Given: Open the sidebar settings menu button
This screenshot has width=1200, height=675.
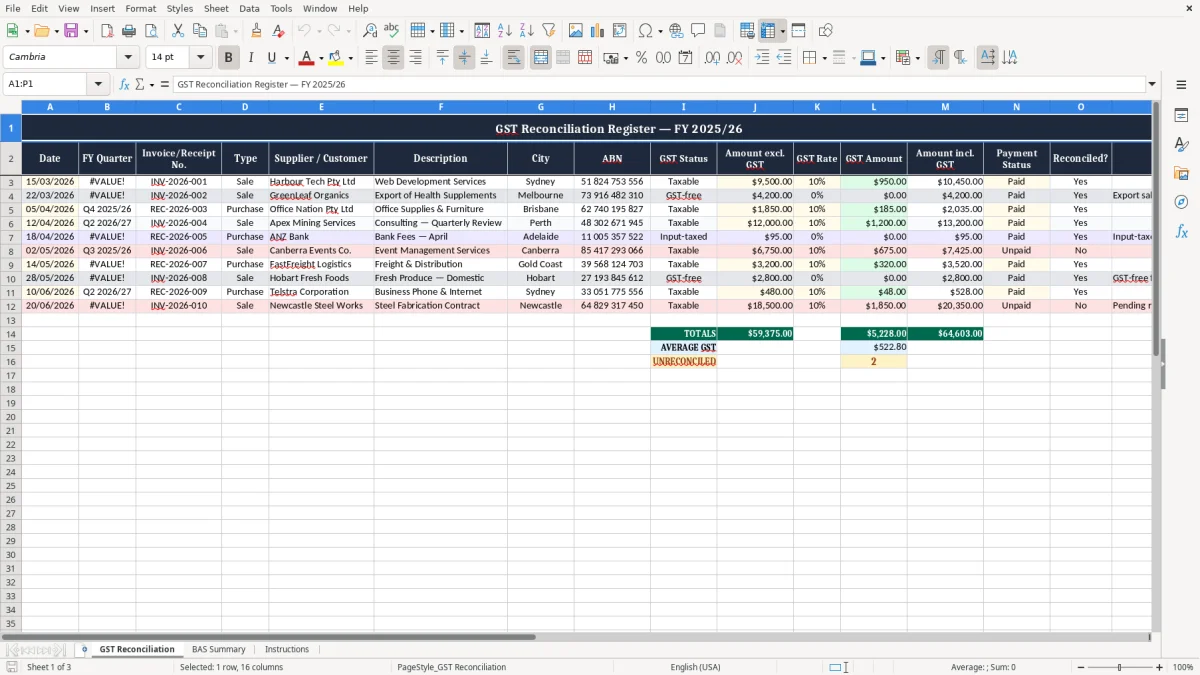Looking at the screenshot, I should [x=1181, y=84].
